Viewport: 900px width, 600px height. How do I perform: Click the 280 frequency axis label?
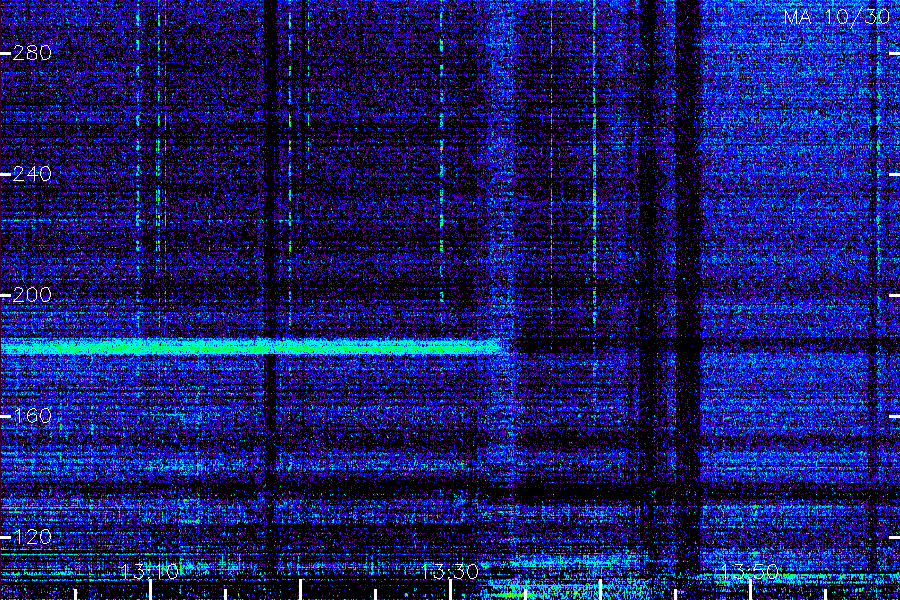(x=32, y=53)
